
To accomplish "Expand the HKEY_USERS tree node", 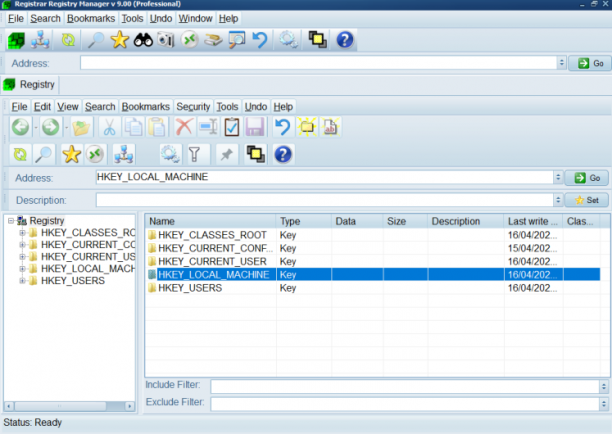I will (x=22, y=281).
